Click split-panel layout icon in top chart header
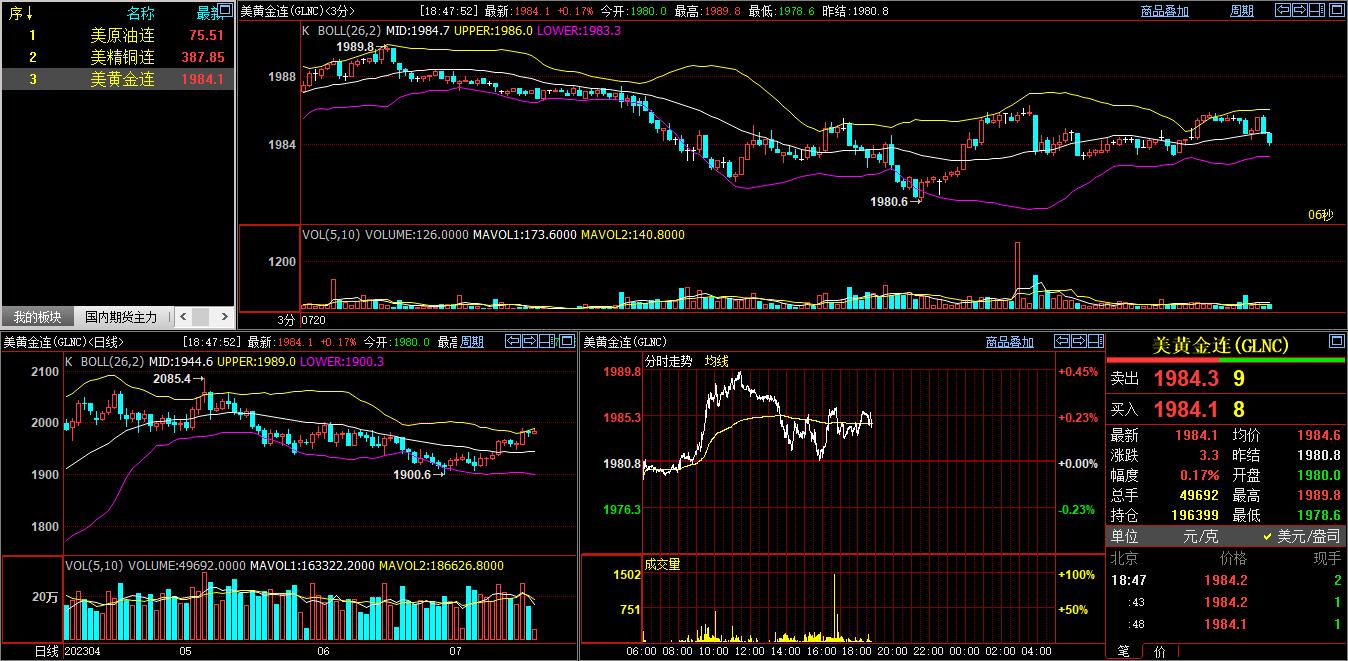Screen dimensions: 1348x661 (x=1318, y=10)
